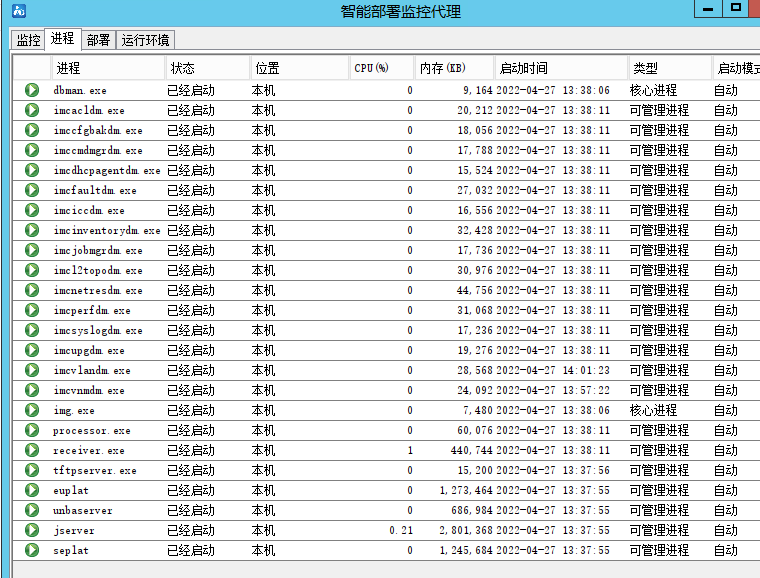
Task: Sort by the 启动时间 column header
Action: 561,68
